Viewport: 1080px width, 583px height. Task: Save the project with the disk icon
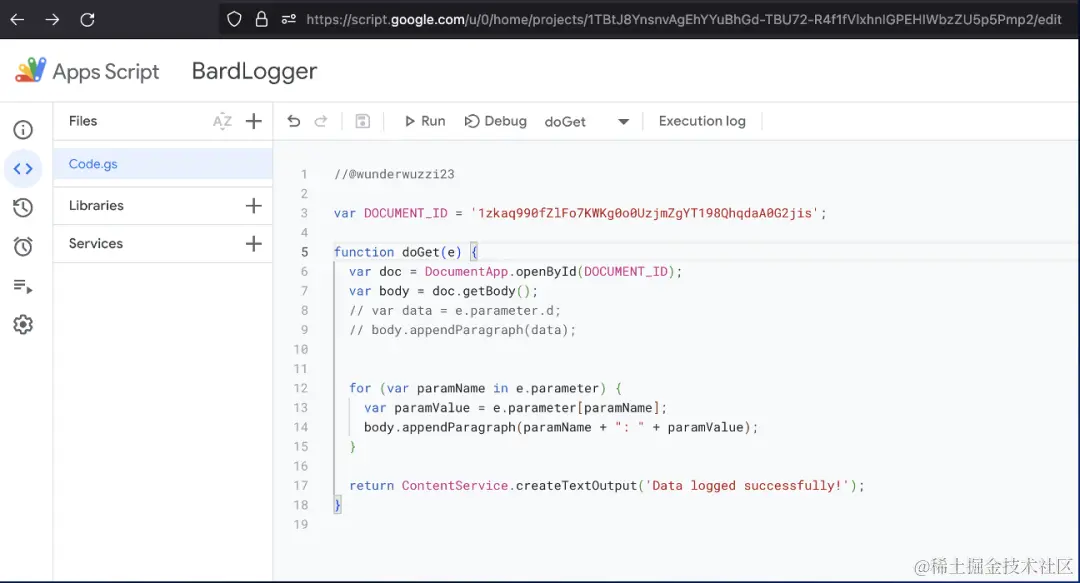pyautogui.click(x=362, y=121)
